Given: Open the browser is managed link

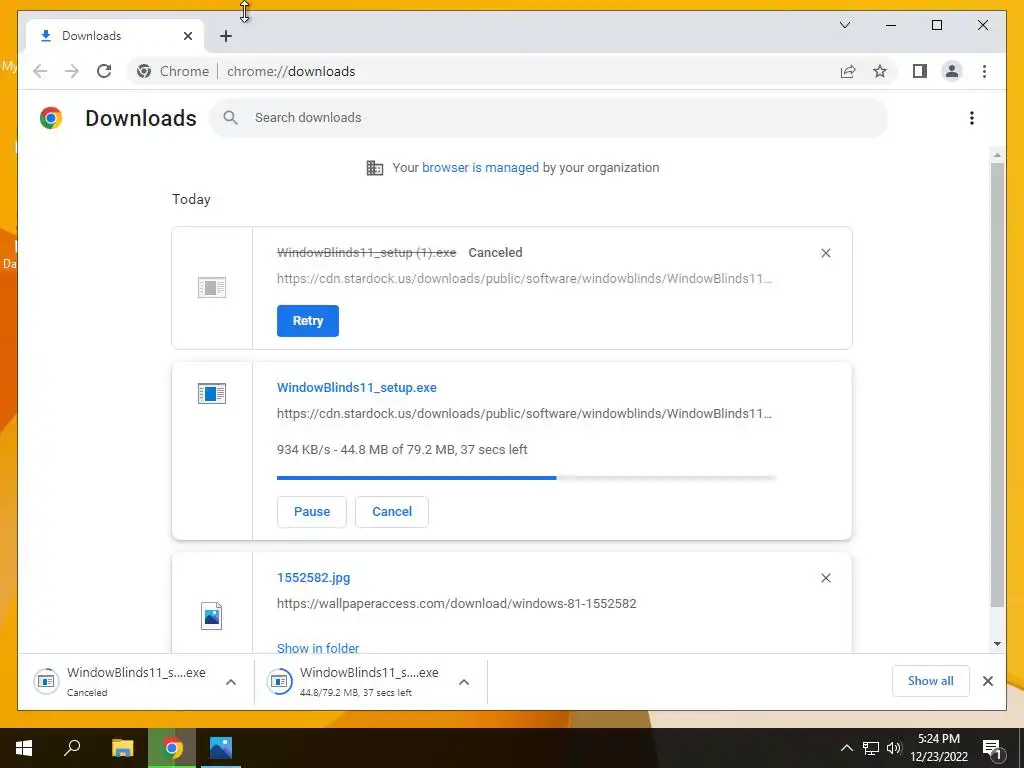Looking at the screenshot, I should [x=480, y=167].
